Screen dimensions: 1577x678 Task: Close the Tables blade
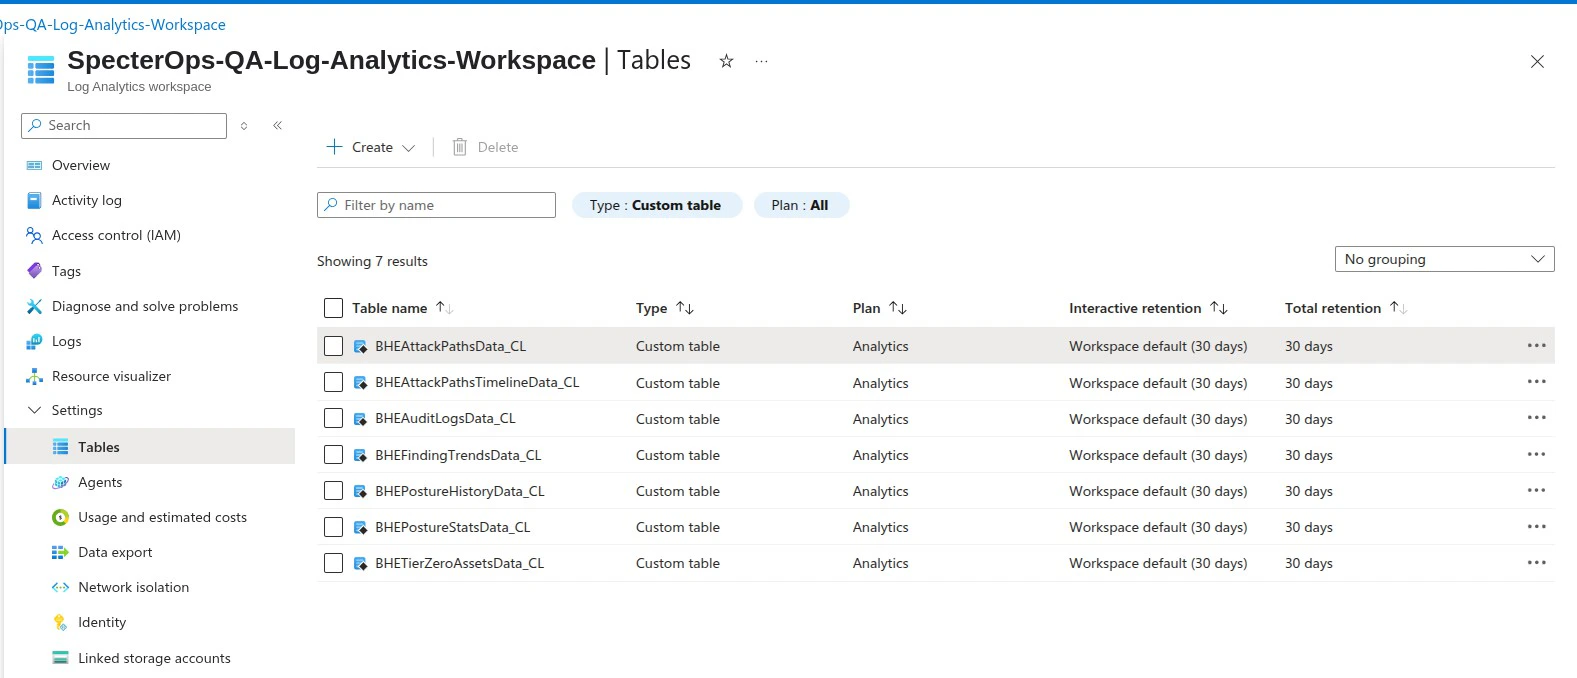(1537, 62)
